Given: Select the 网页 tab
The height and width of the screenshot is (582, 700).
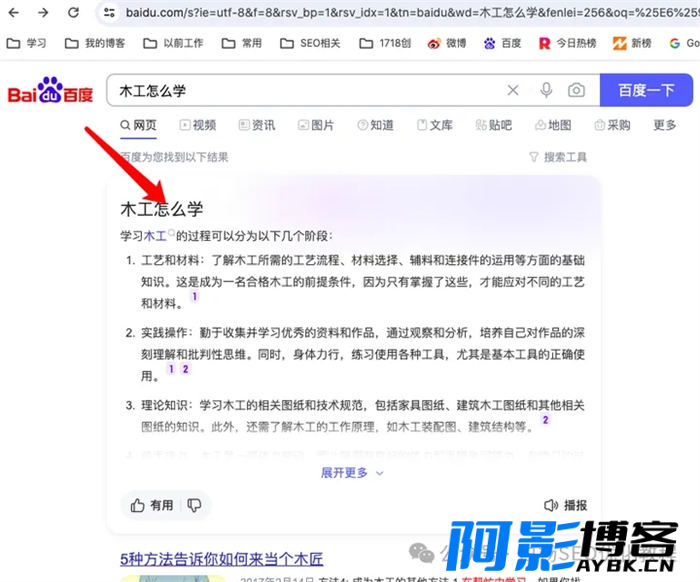Looking at the screenshot, I should [x=138, y=125].
